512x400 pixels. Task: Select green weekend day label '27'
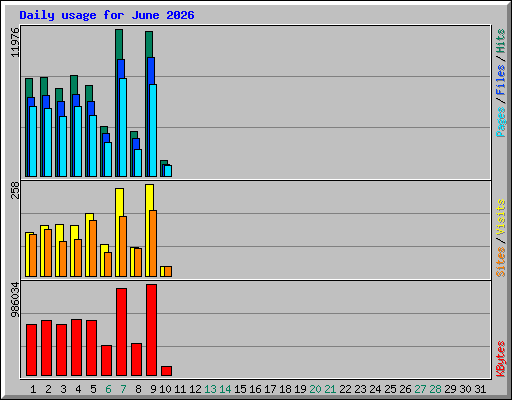pyautogui.click(x=420, y=389)
